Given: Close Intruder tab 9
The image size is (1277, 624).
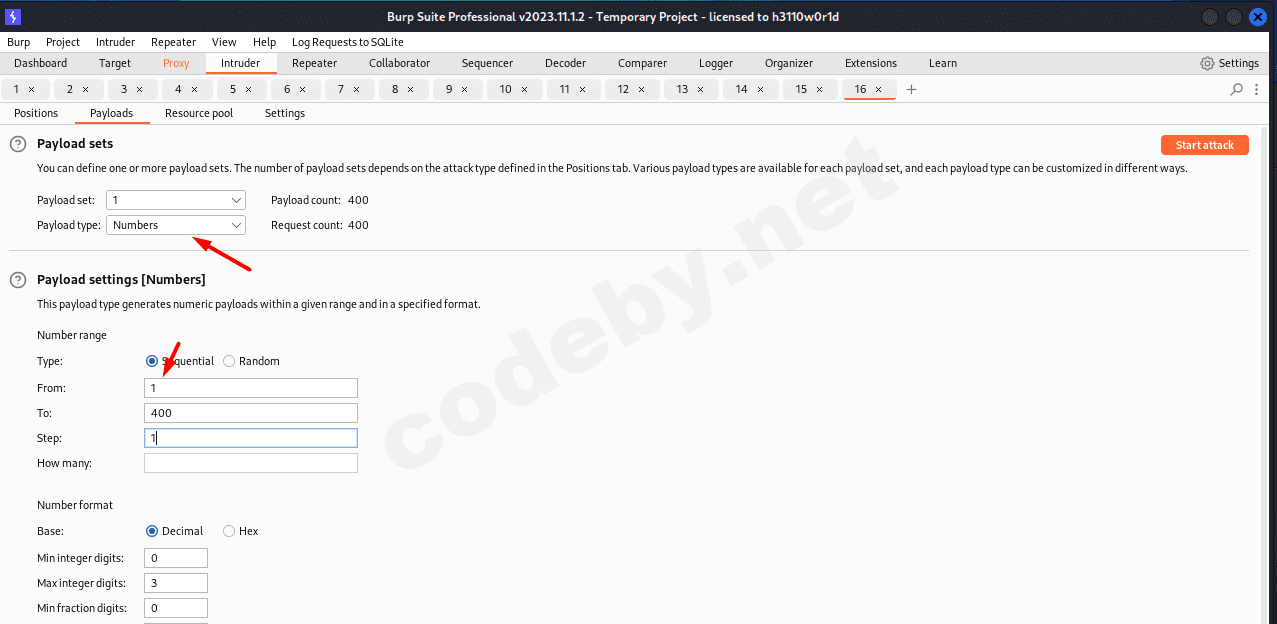Looking at the screenshot, I should pos(465,89).
